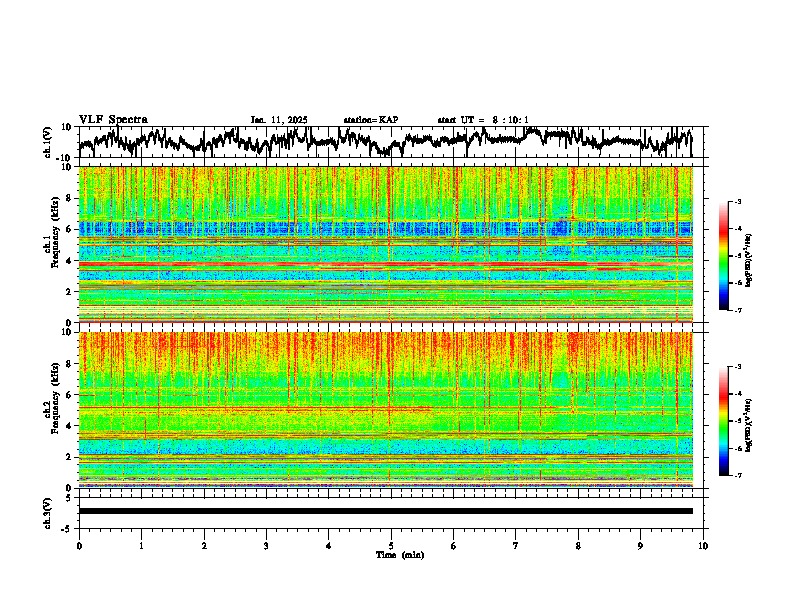Image resolution: width=792 pixels, height=612 pixels.
Task: Click the "8" tick on the time axis
Action: (x=578, y=546)
